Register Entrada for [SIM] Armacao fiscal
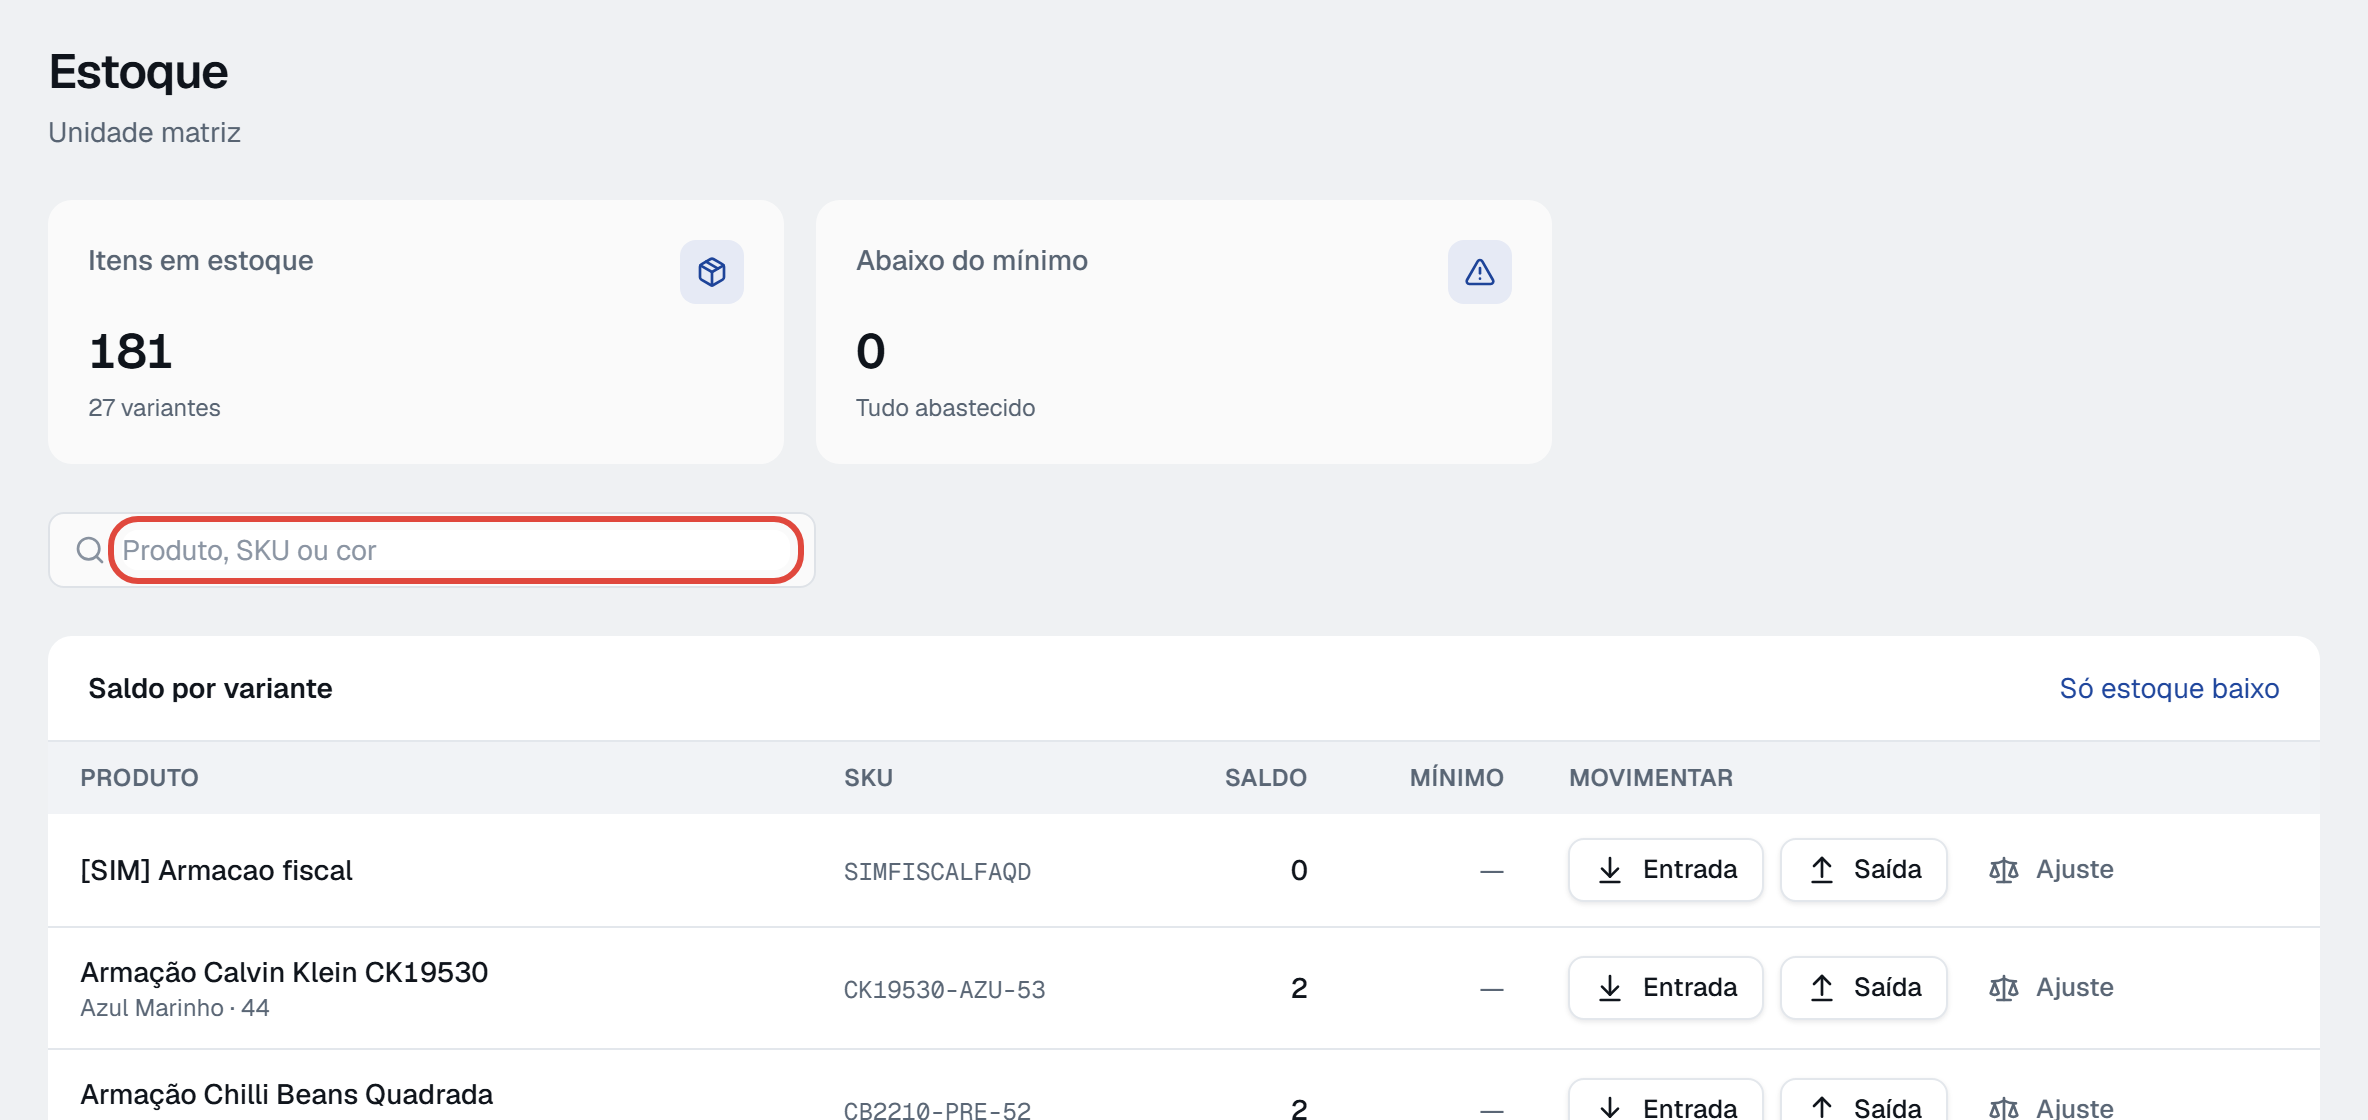 (x=1666, y=870)
